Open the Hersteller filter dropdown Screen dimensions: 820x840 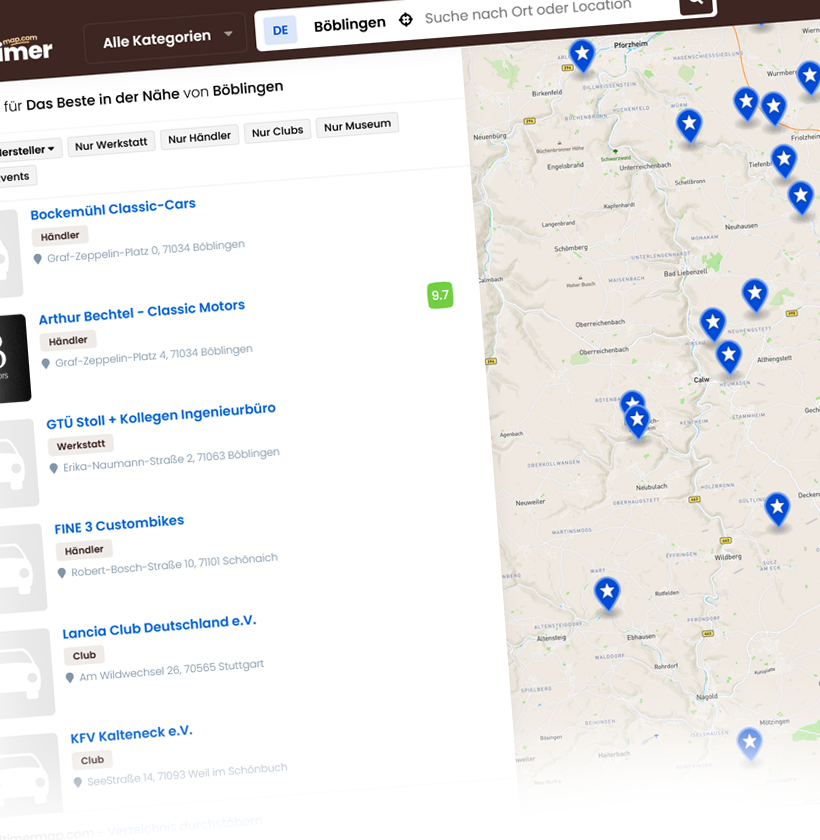point(28,150)
